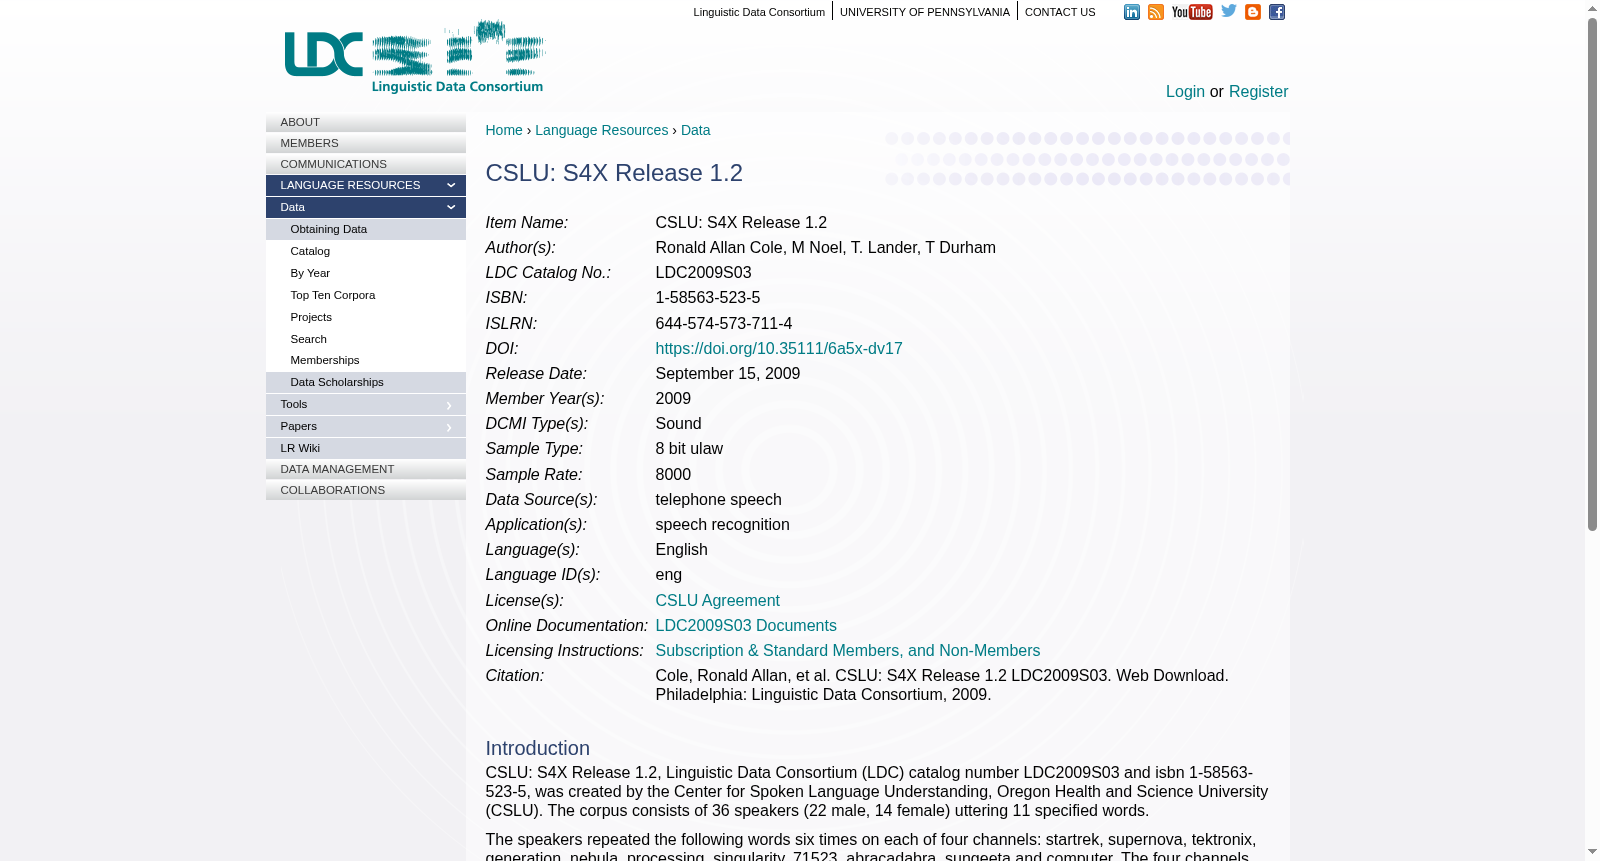Select Data Scholarships in sidebar
The height and width of the screenshot is (861, 1600).
[x=366, y=382]
